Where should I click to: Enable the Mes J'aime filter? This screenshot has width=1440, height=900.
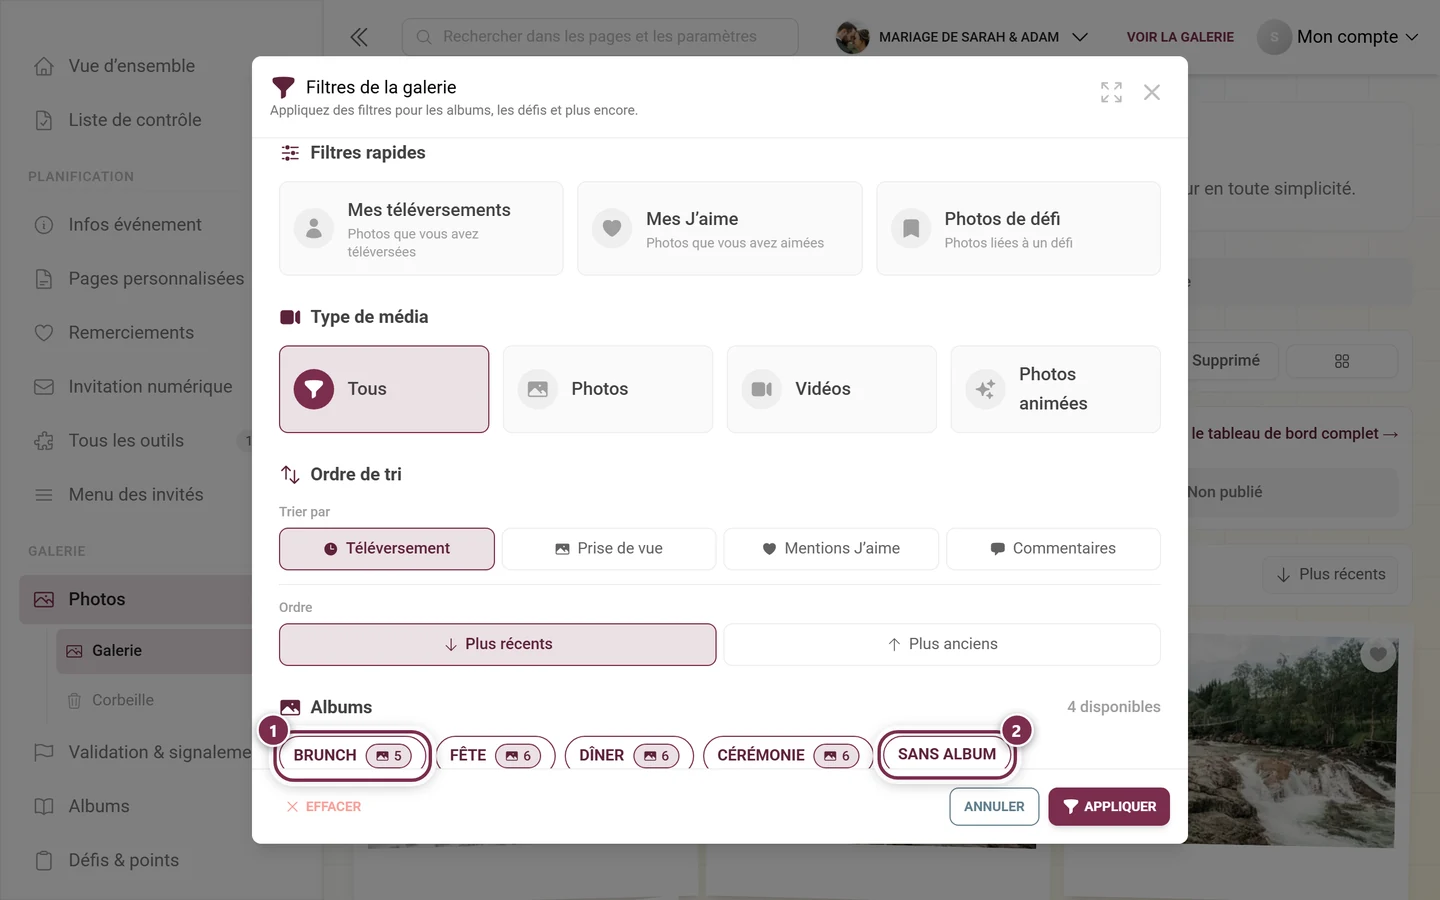(720, 229)
